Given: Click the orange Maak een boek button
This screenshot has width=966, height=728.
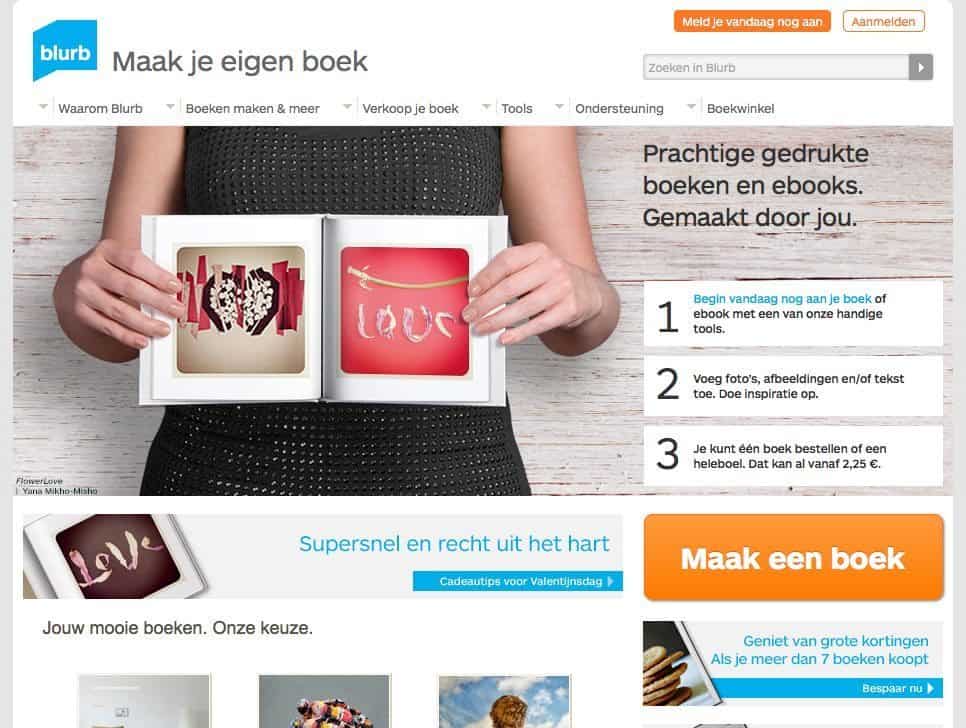Looking at the screenshot, I should [x=794, y=557].
